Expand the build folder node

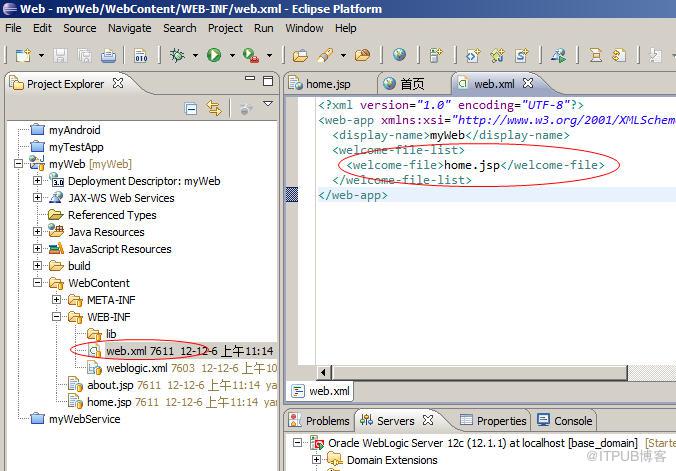pyautogui.click(x=38, y=265)
